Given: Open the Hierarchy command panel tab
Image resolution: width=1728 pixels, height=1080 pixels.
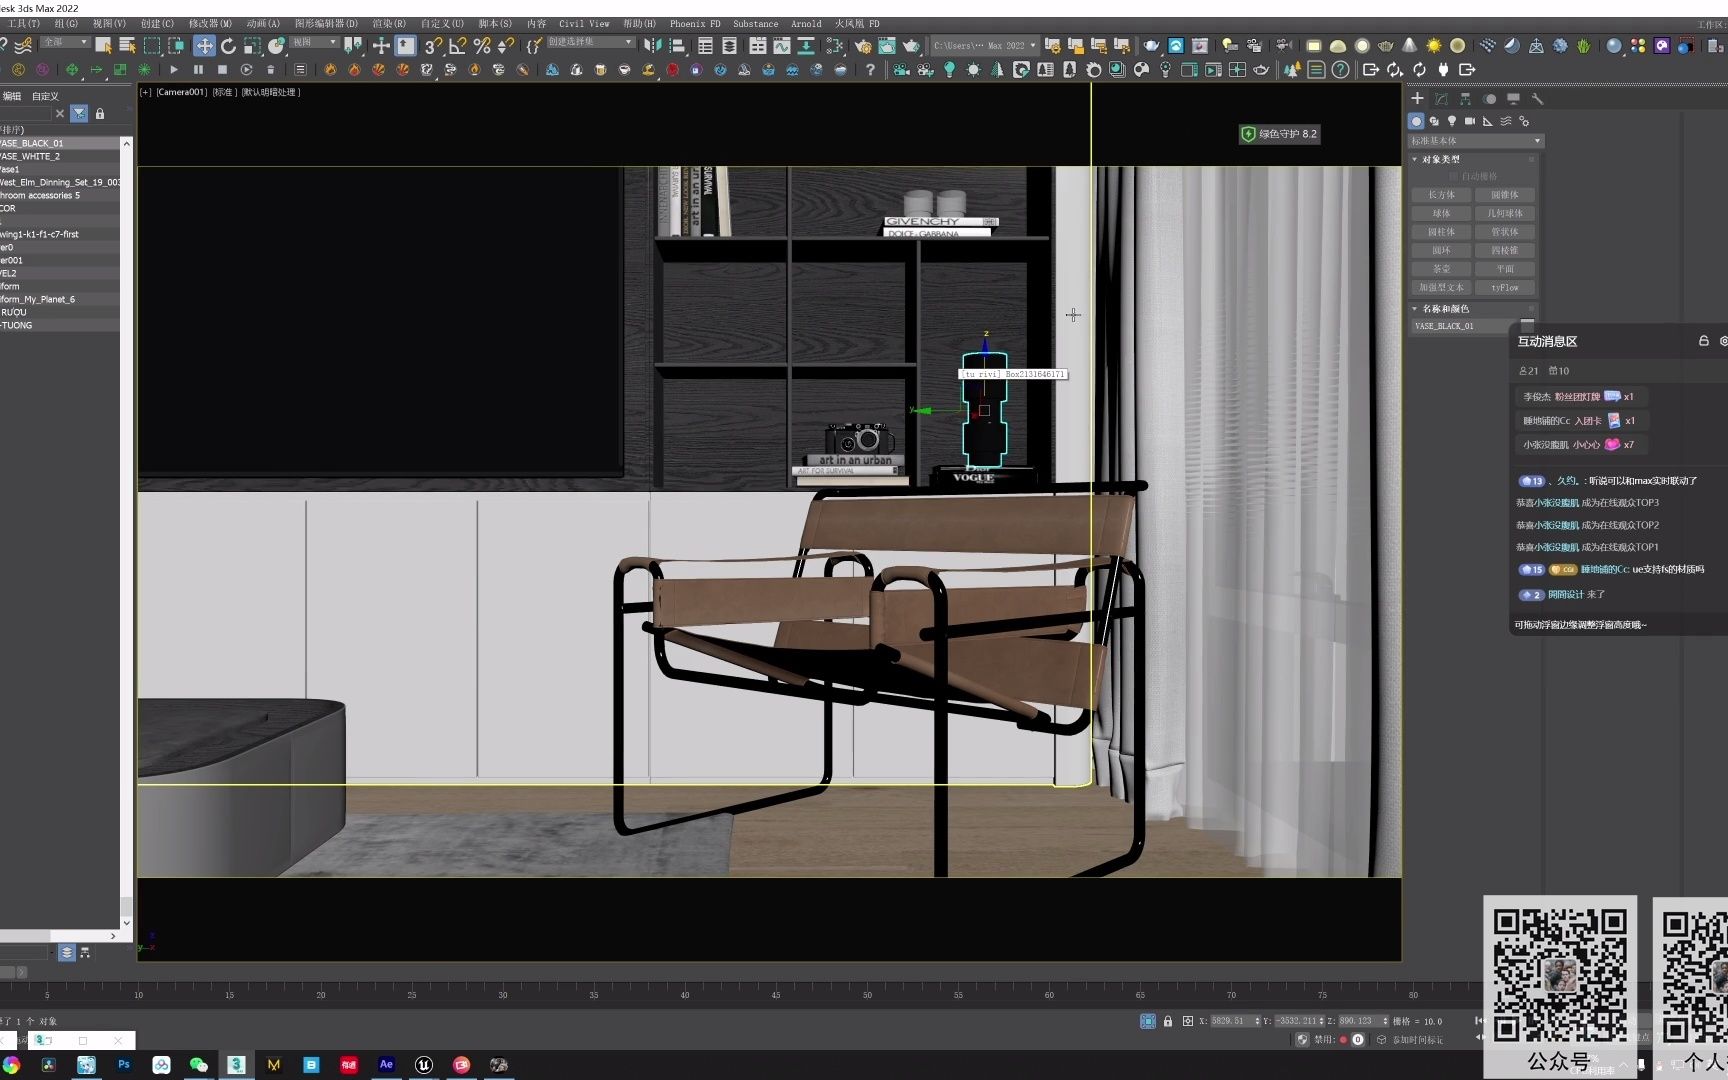Looking at the screenshot, I should pyautogui.click(x=1465, y=98).
